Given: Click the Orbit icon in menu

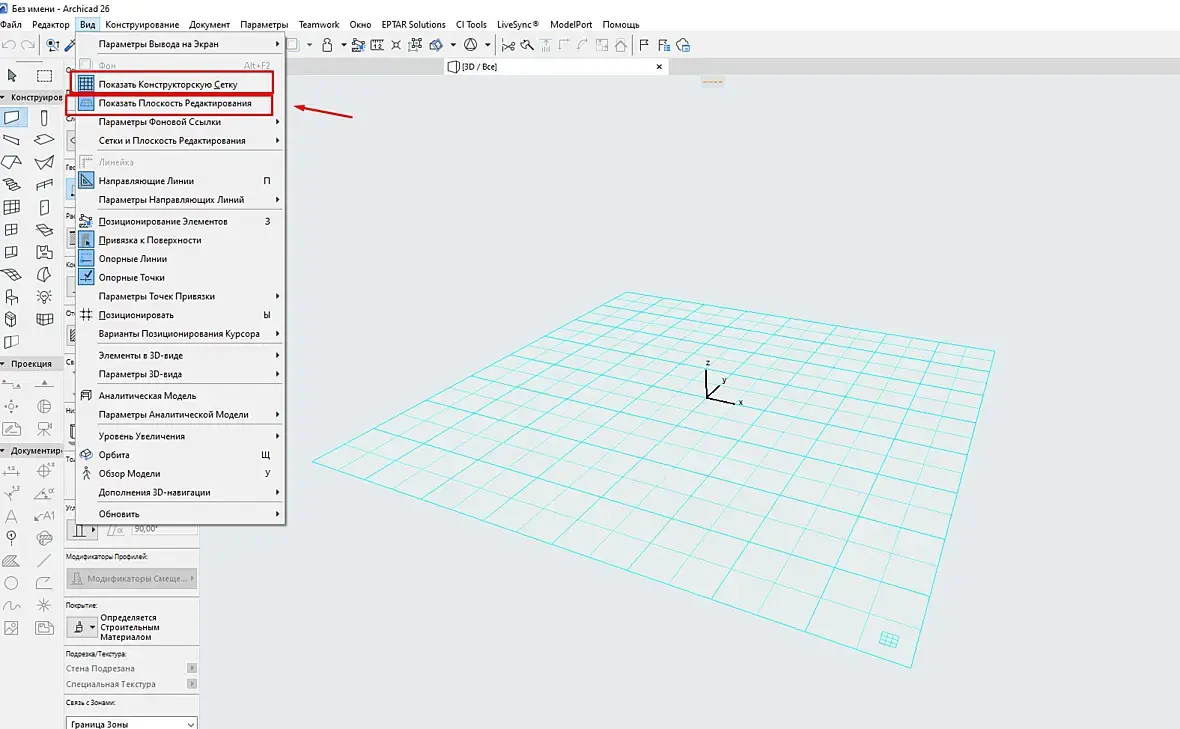Looking at the screenshot, I should (x=86, y=455).
